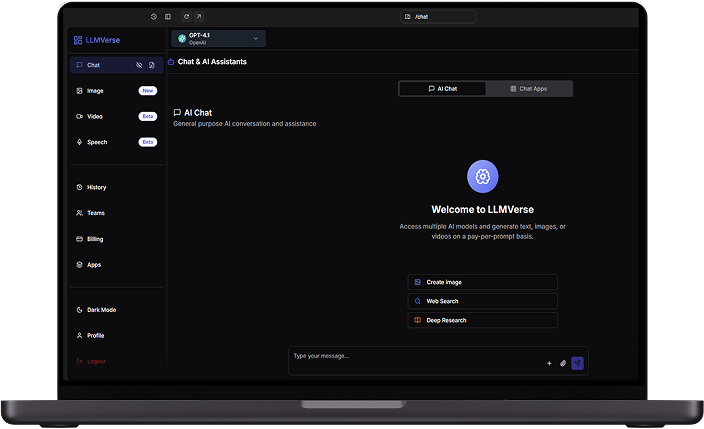Click the magnifier icon in the Web Search button
The image size is (704, 429).
tap(418, 301)
